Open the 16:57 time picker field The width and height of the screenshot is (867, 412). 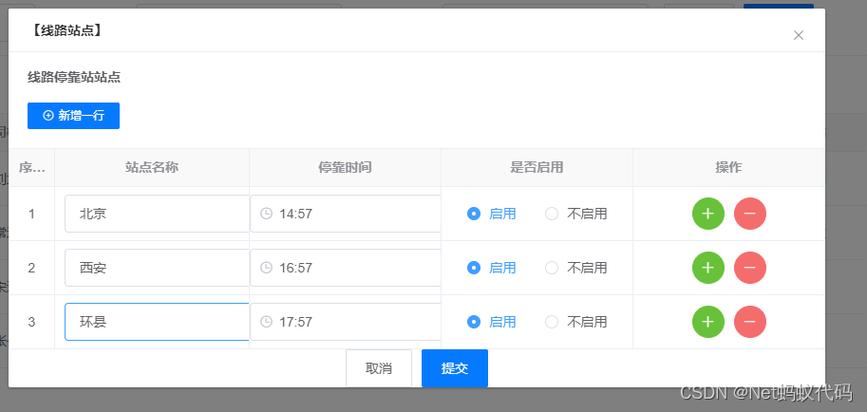coord(346,268)
